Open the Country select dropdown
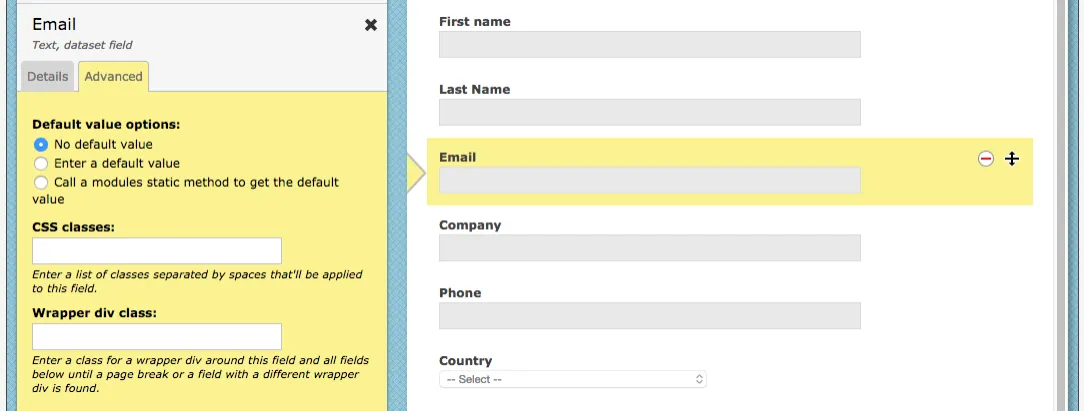The width and height of the screenshot is (1084, 411). (x=572, y=379)
